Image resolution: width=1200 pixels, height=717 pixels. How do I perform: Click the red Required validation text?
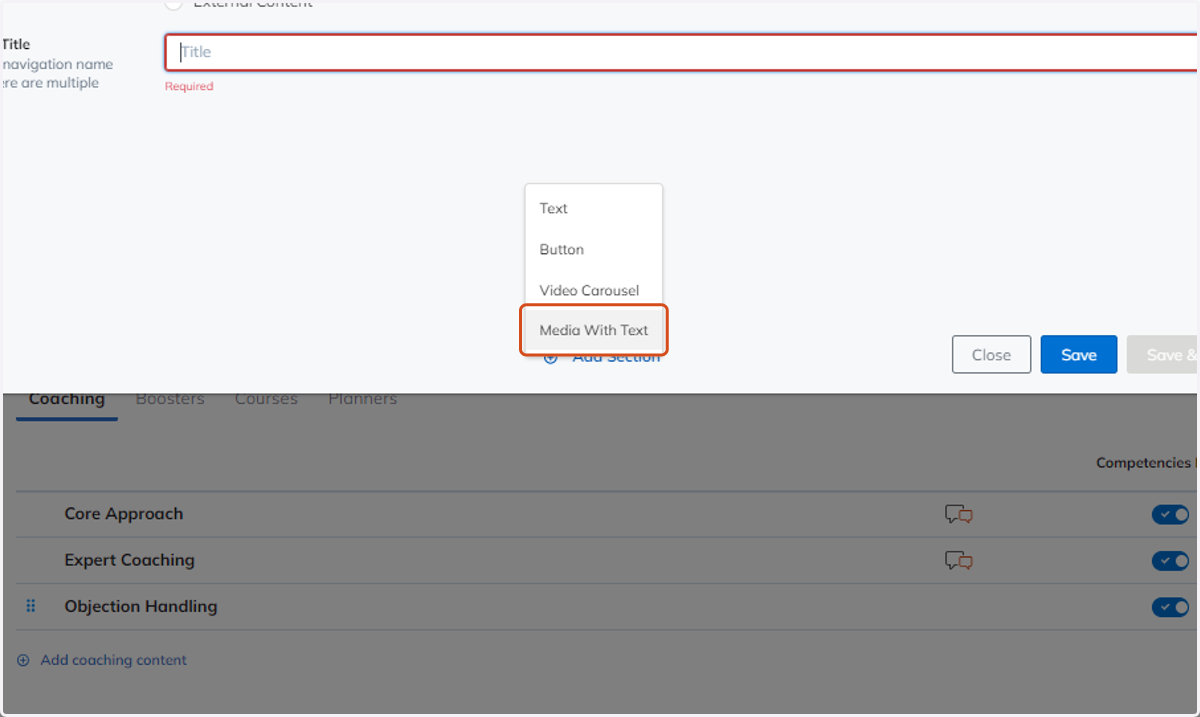(x=189, y=86)
